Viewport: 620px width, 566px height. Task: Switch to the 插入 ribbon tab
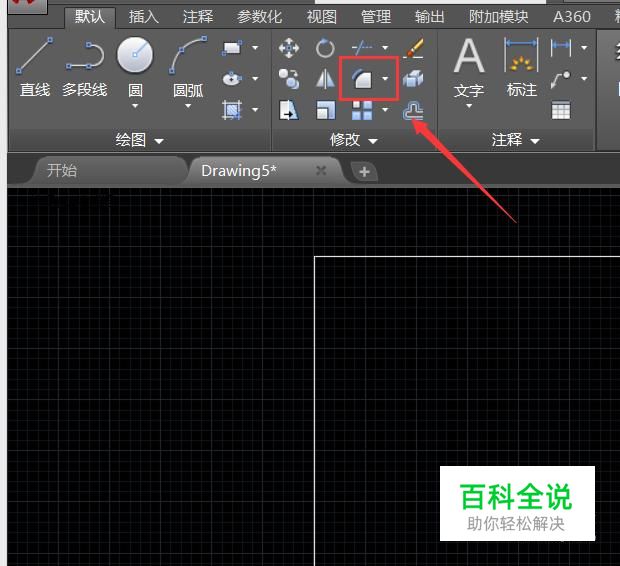[144, 17]
